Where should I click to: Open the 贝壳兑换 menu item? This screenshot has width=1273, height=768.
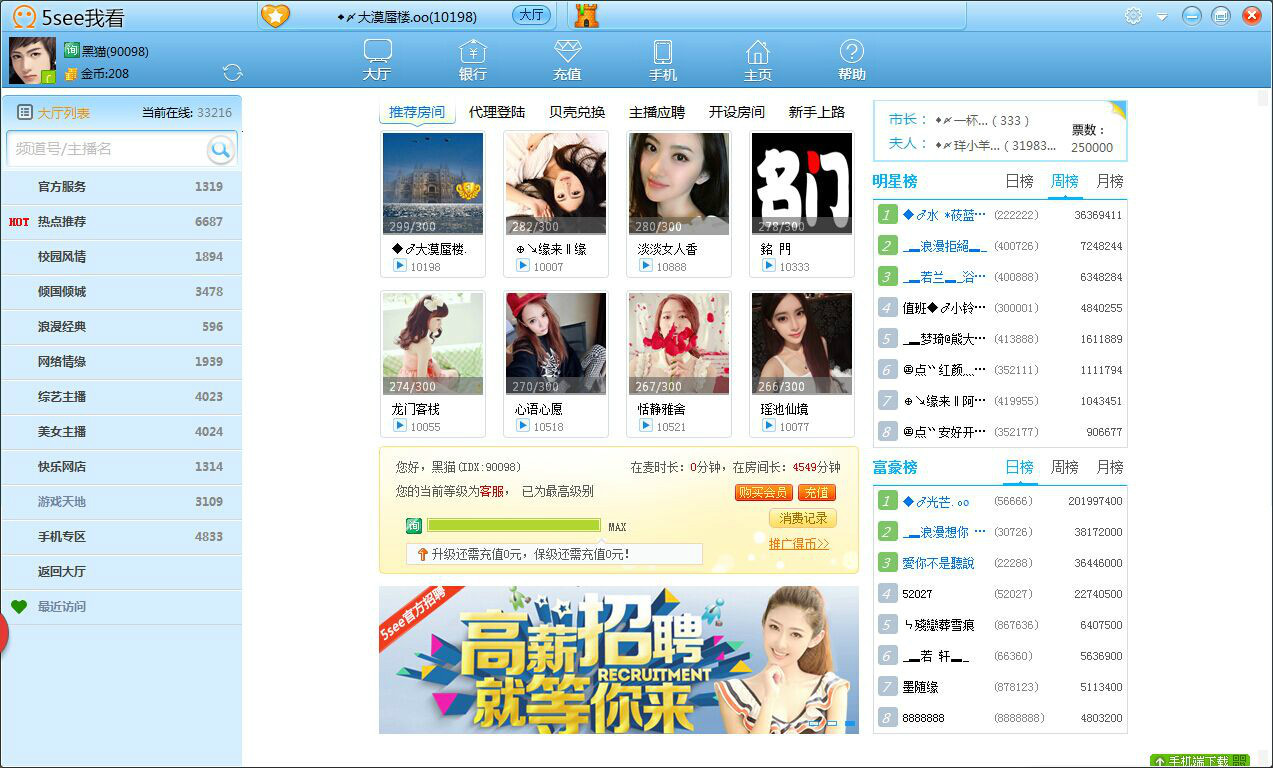576,112
